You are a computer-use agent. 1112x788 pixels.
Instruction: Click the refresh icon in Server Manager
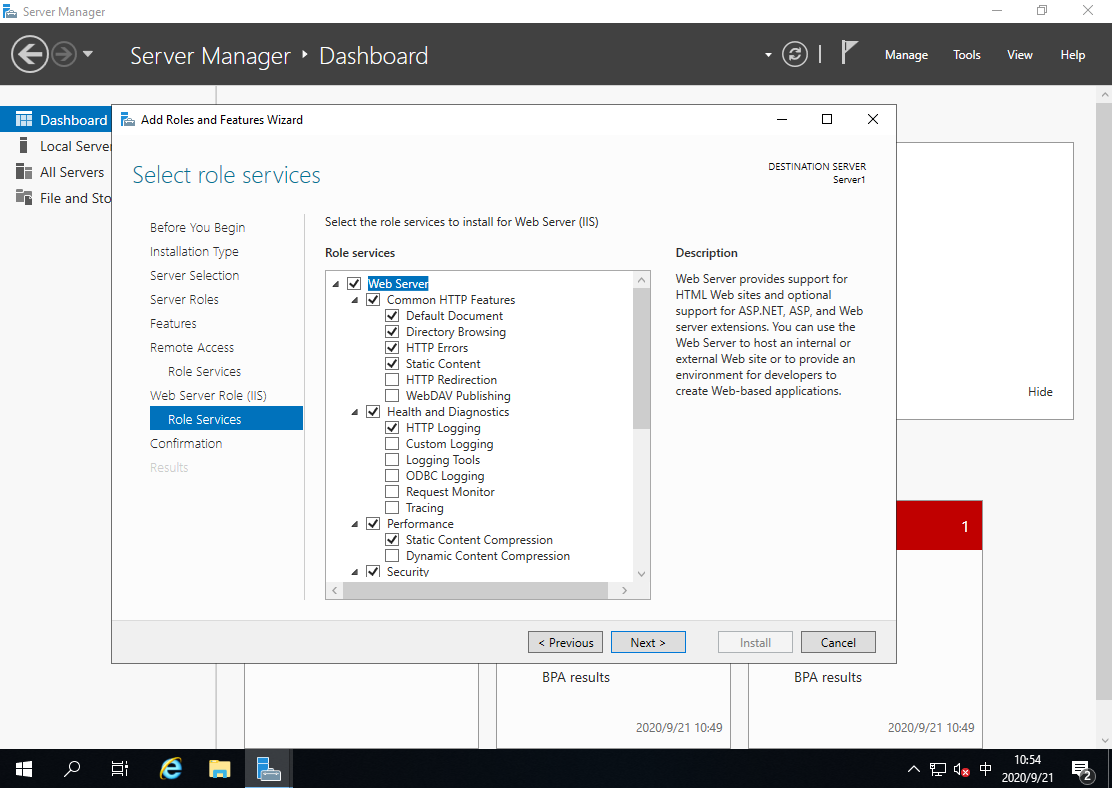point(794,55)
